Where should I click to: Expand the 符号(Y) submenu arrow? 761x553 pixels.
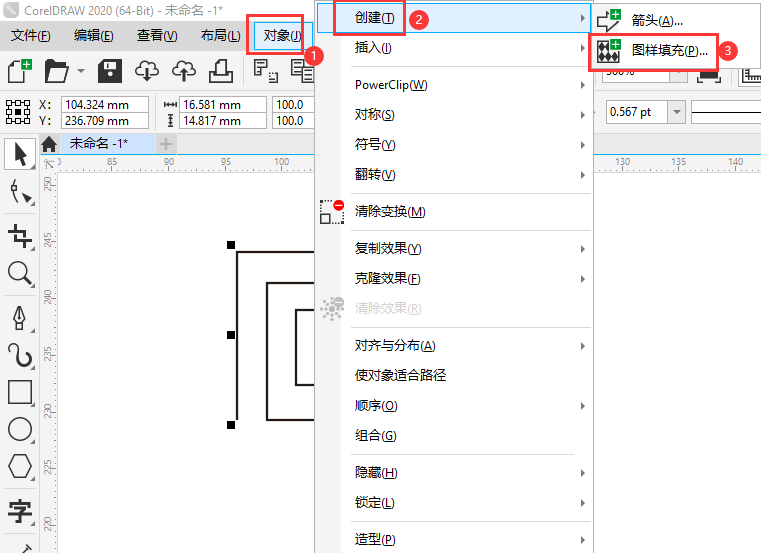coord(582,145)
